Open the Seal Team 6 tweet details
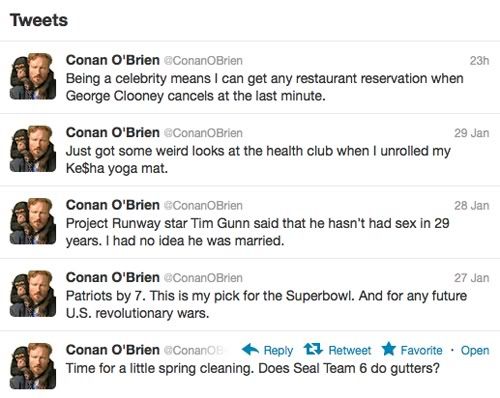The height and width of the screenshot is (398, 500). [x=475, y=350]
